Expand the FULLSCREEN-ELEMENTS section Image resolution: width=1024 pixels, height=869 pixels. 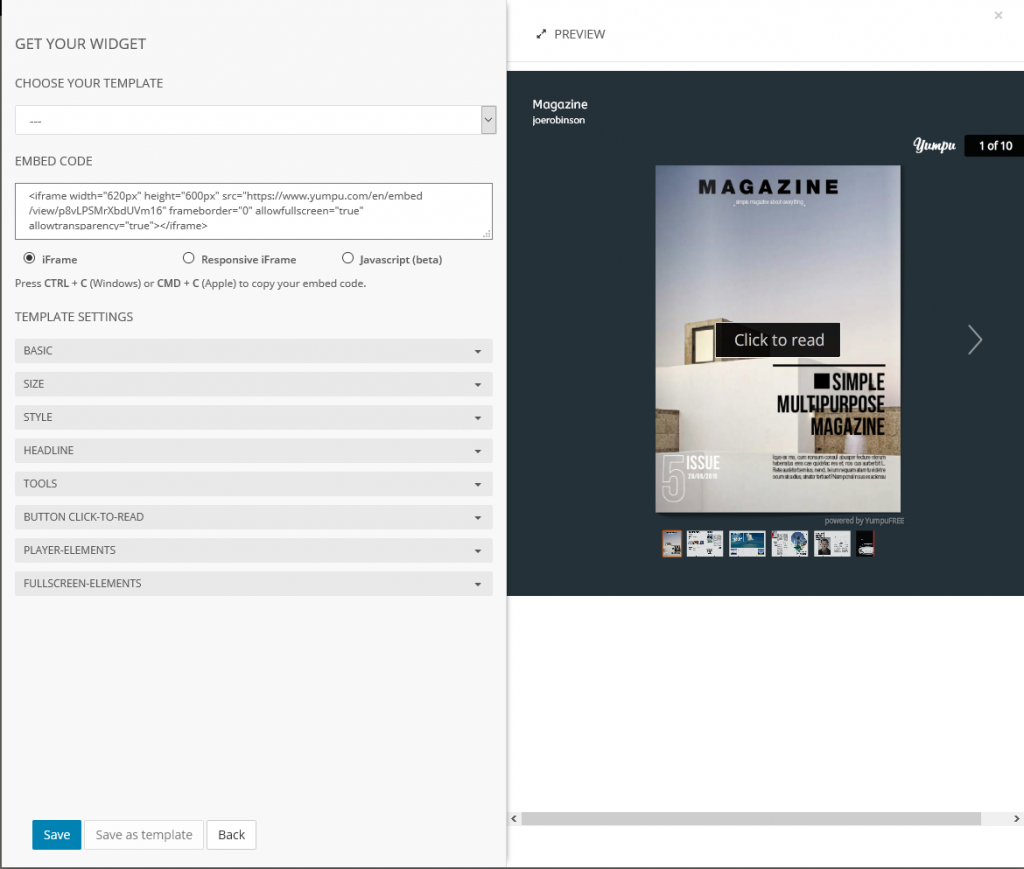[x=253, y=584]
